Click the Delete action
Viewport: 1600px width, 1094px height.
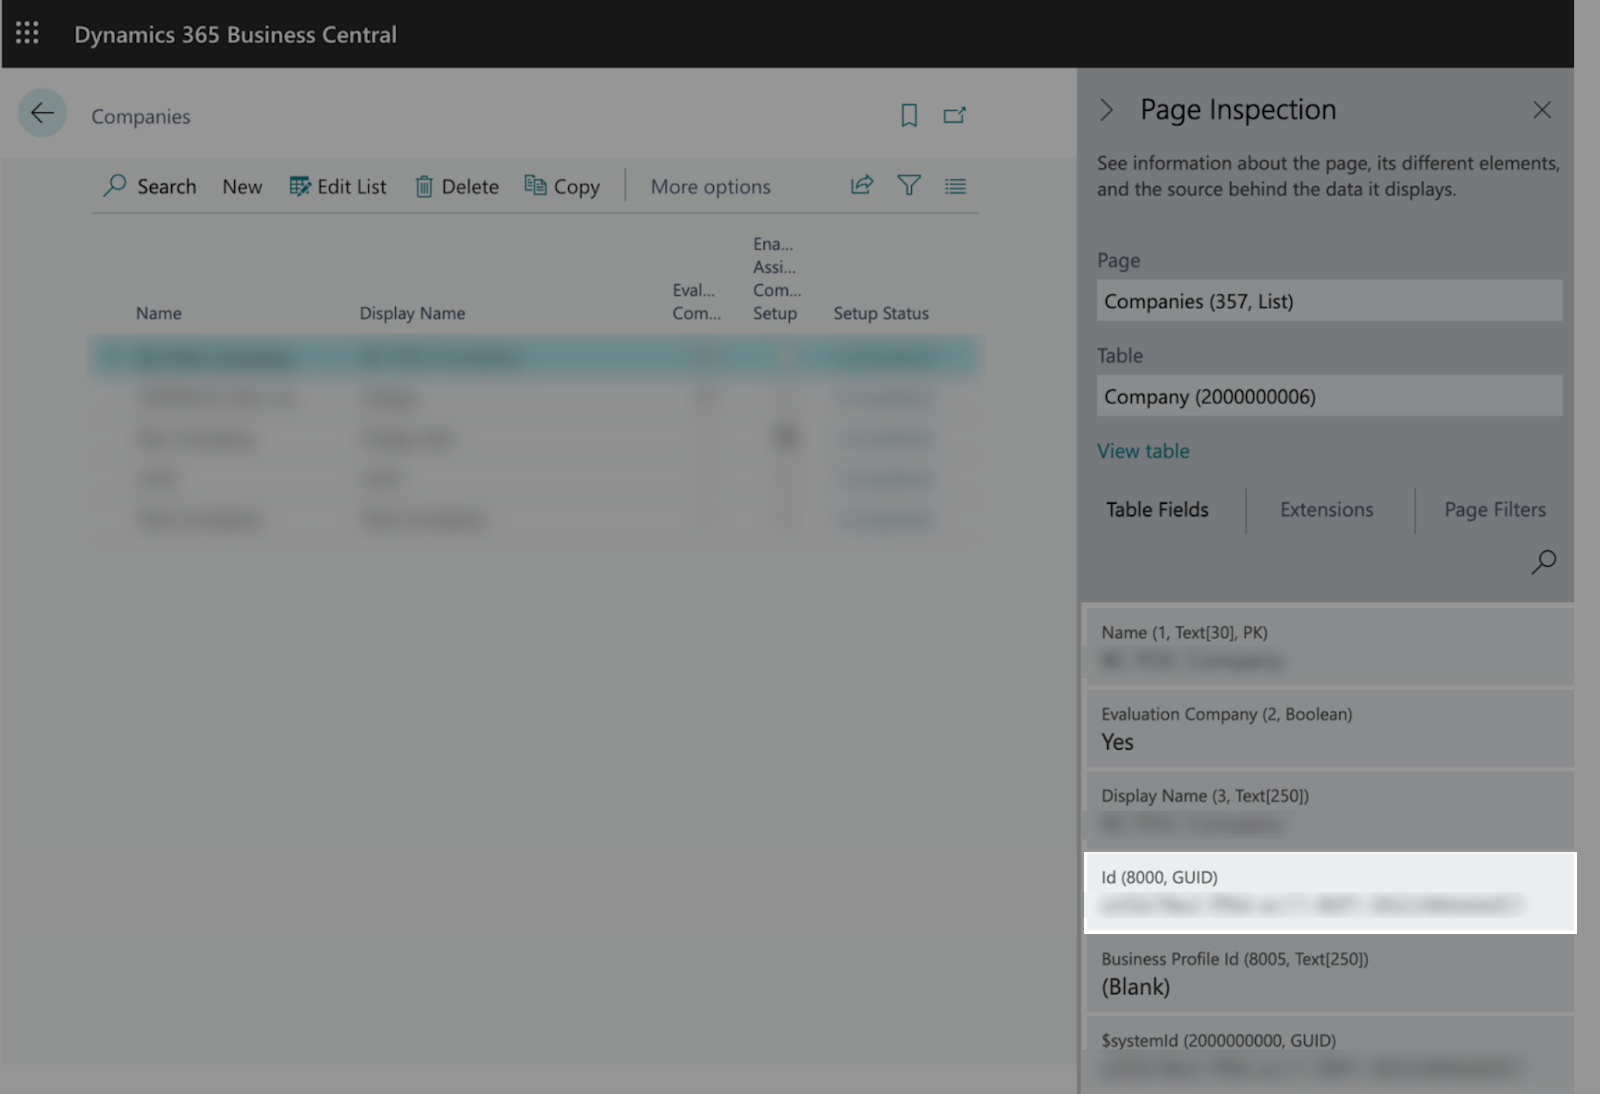(x=457, y=186)
